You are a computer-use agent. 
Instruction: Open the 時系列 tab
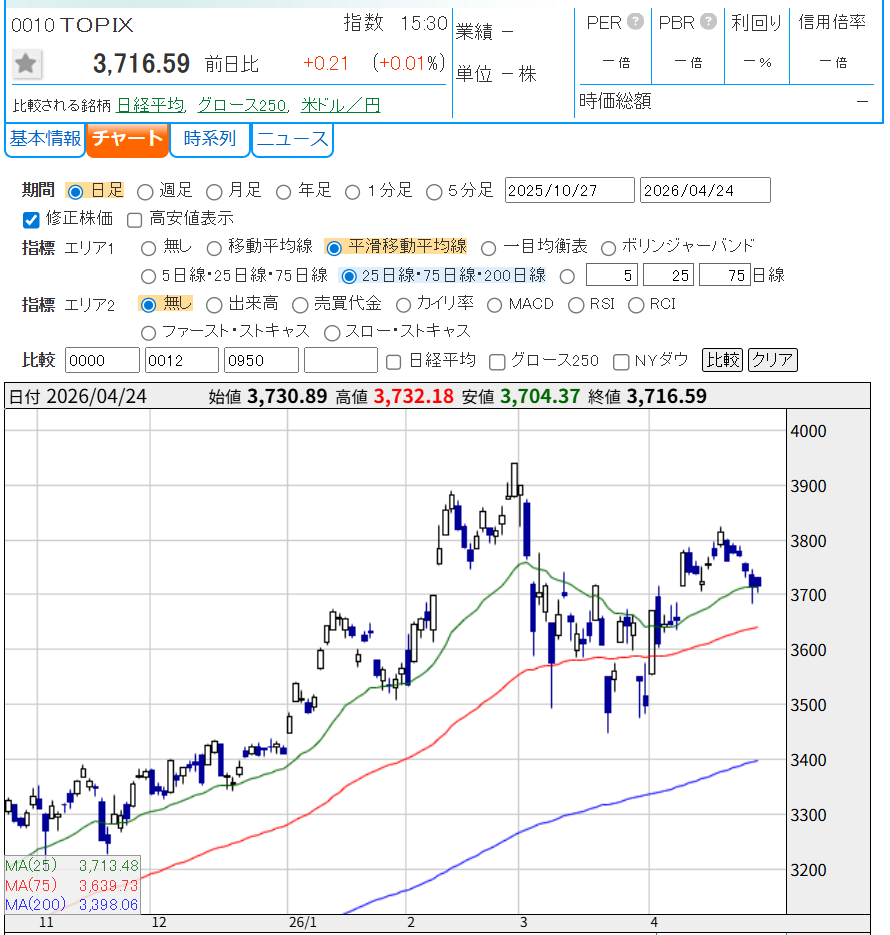(210, 140)
